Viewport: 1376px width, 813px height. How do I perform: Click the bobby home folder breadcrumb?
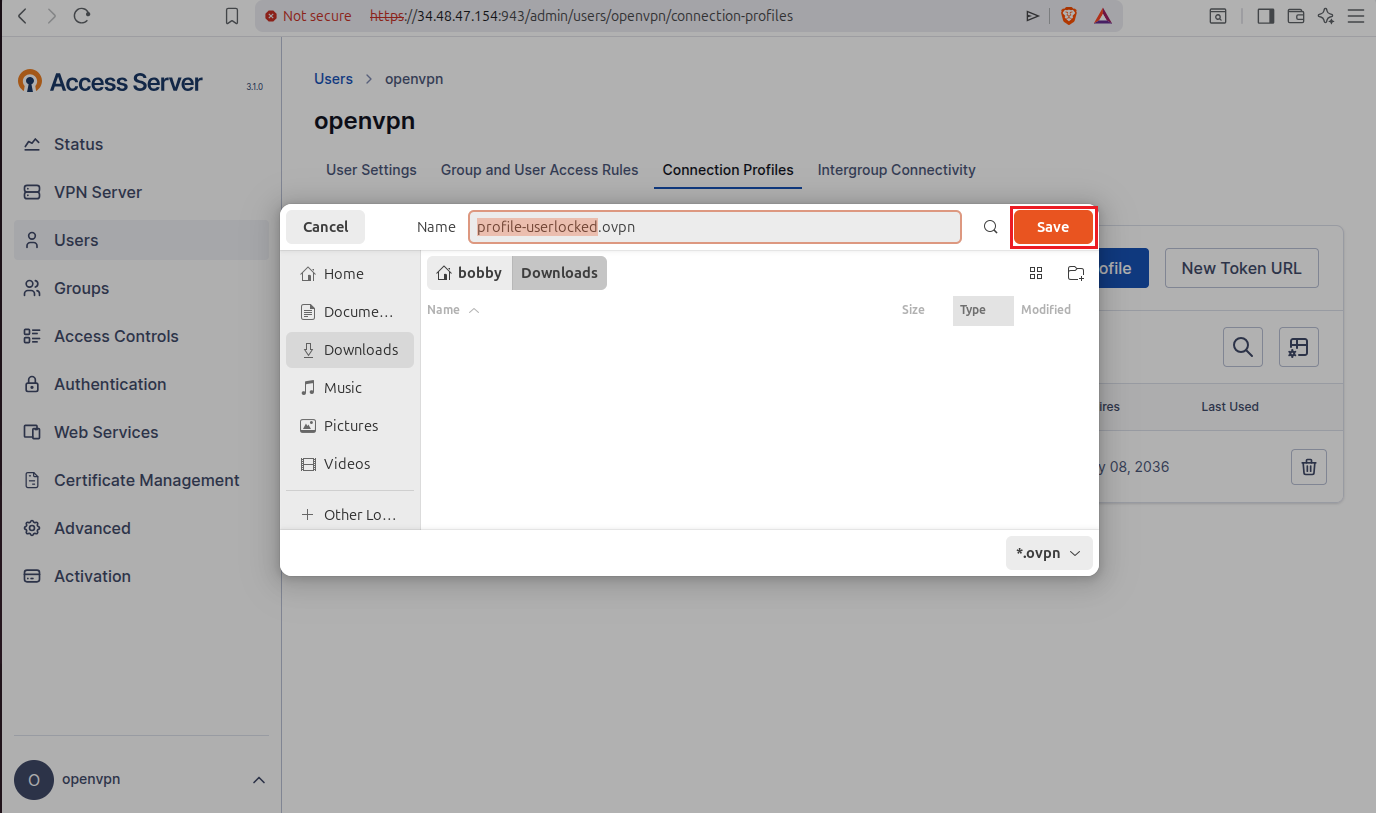(x=469, y=273)
